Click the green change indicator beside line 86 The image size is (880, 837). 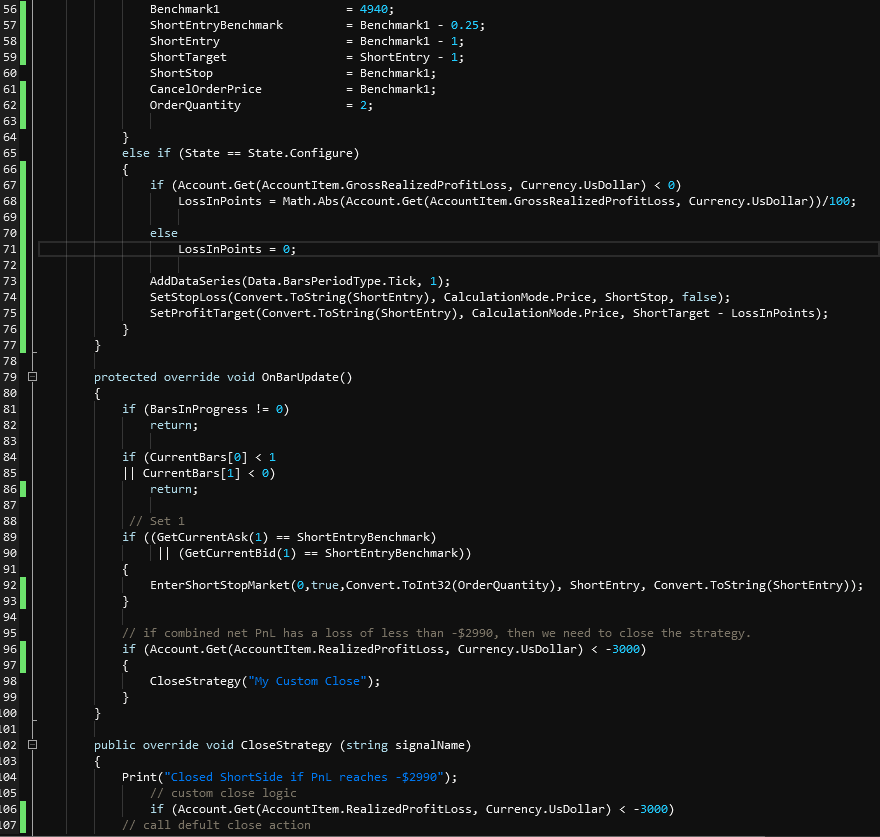22,489
